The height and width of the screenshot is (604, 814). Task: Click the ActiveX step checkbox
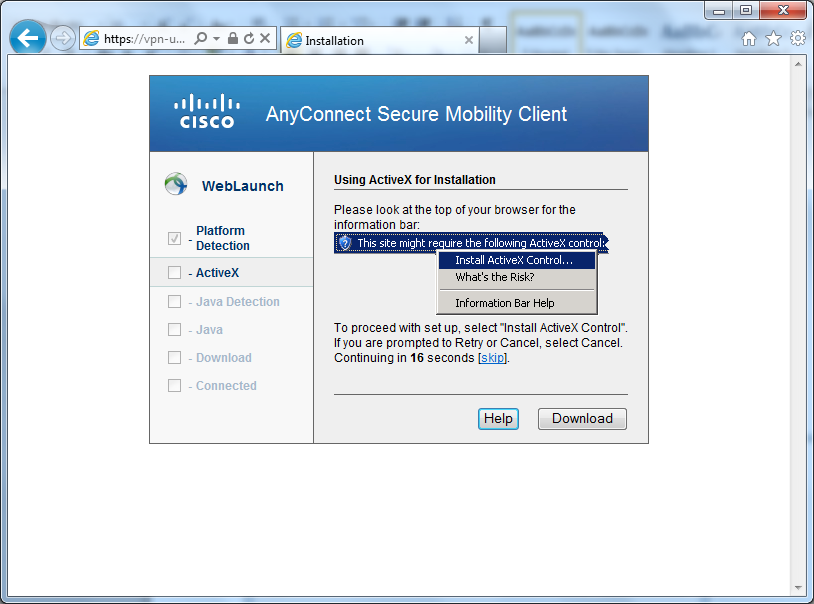[x=174, y=273]
